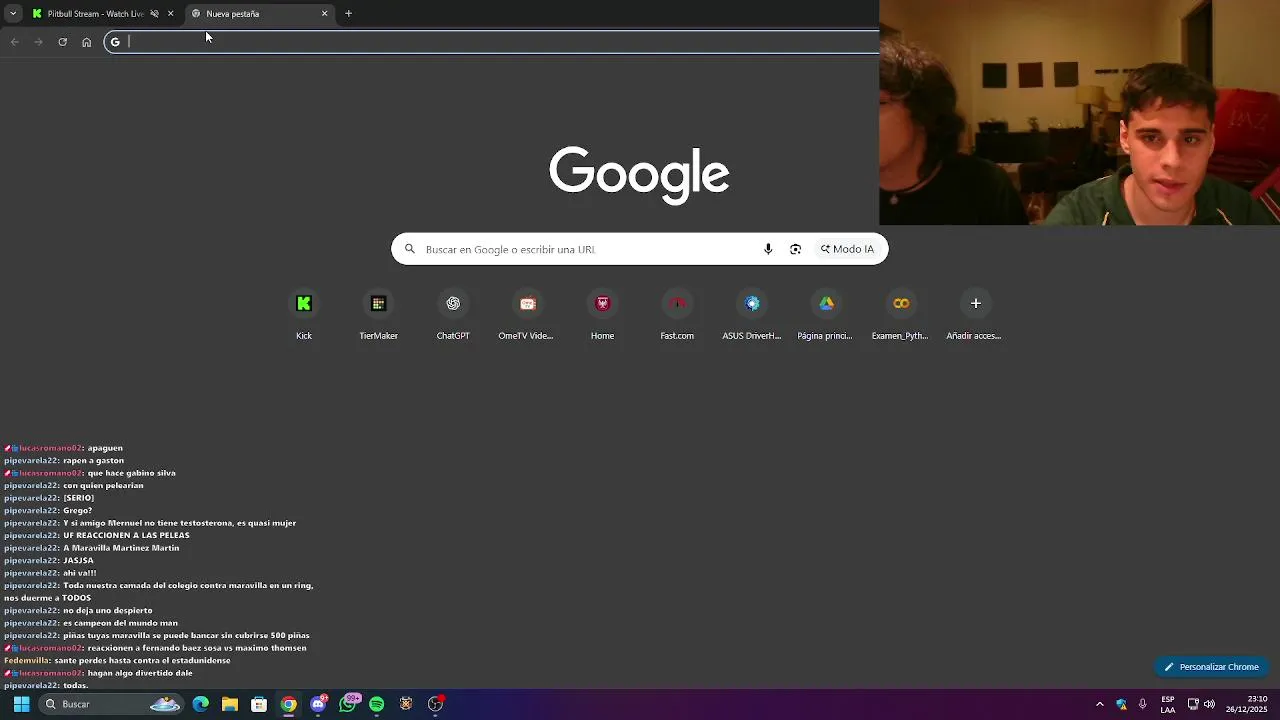
Task: Show hidden system tray icons
Action: [x=1099, y=704]
